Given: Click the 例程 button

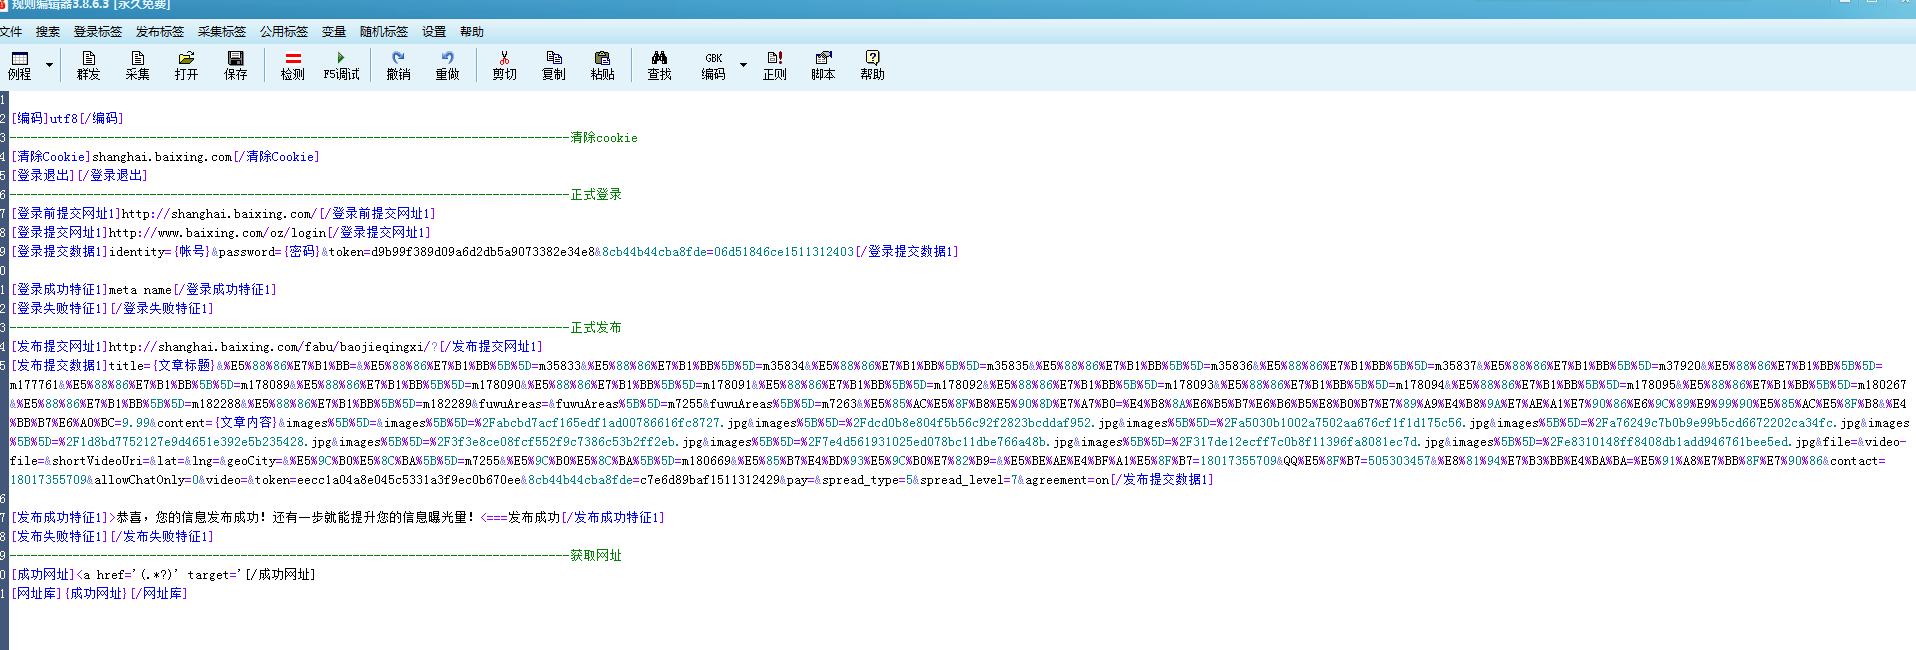Looking at the screenshot, I should pos(19,65).
